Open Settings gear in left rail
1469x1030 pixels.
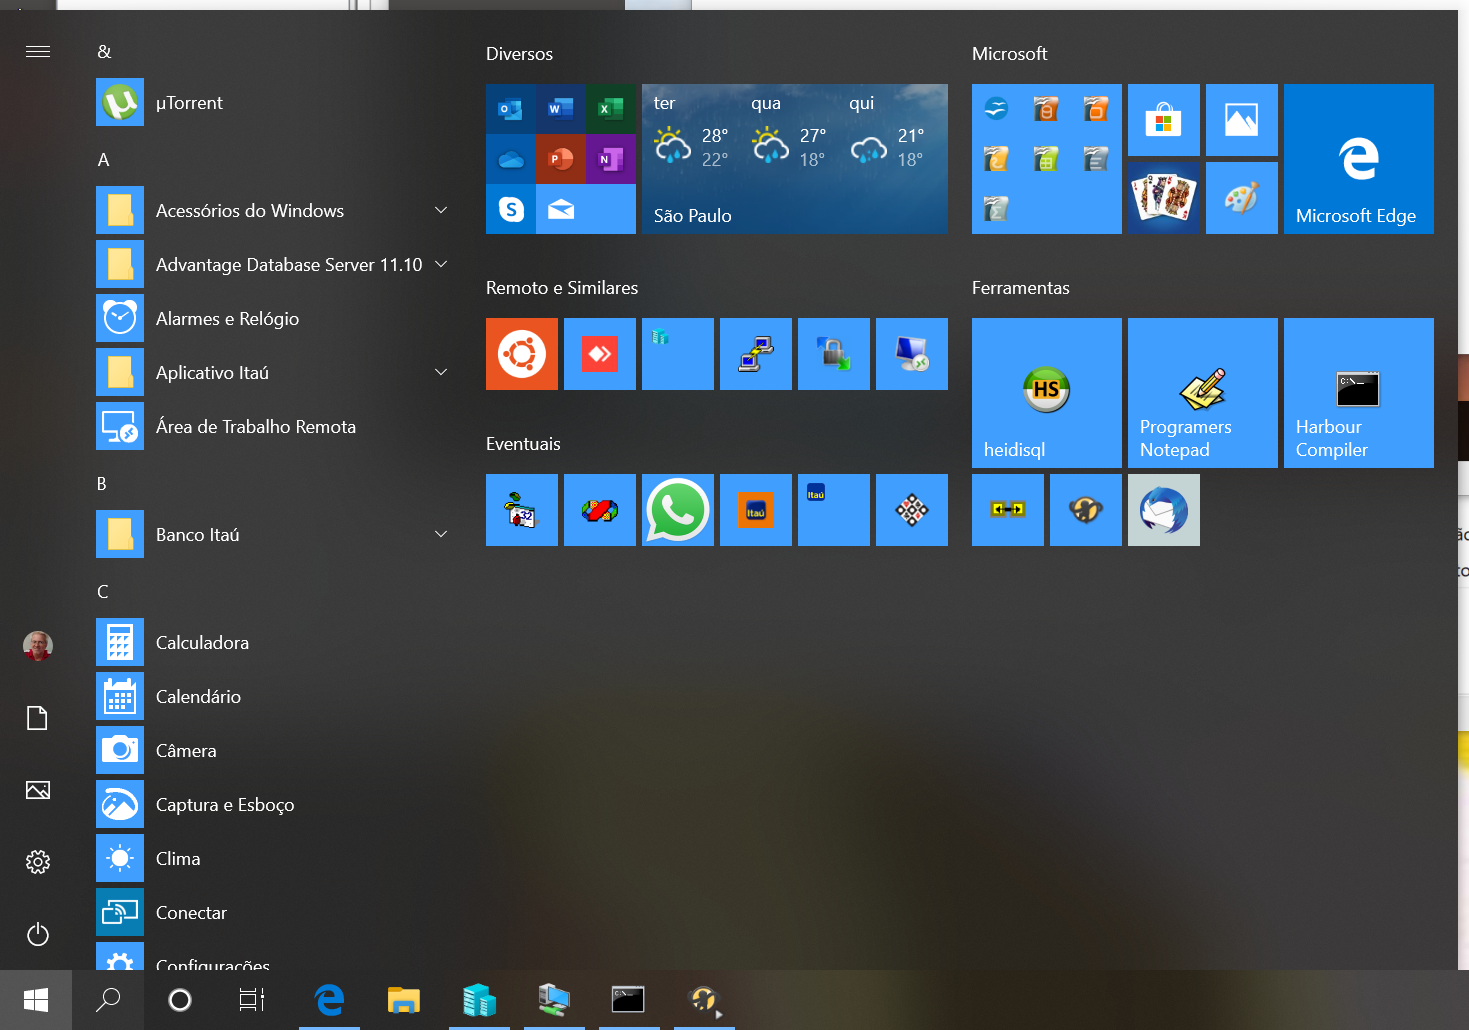click(38, 862)
